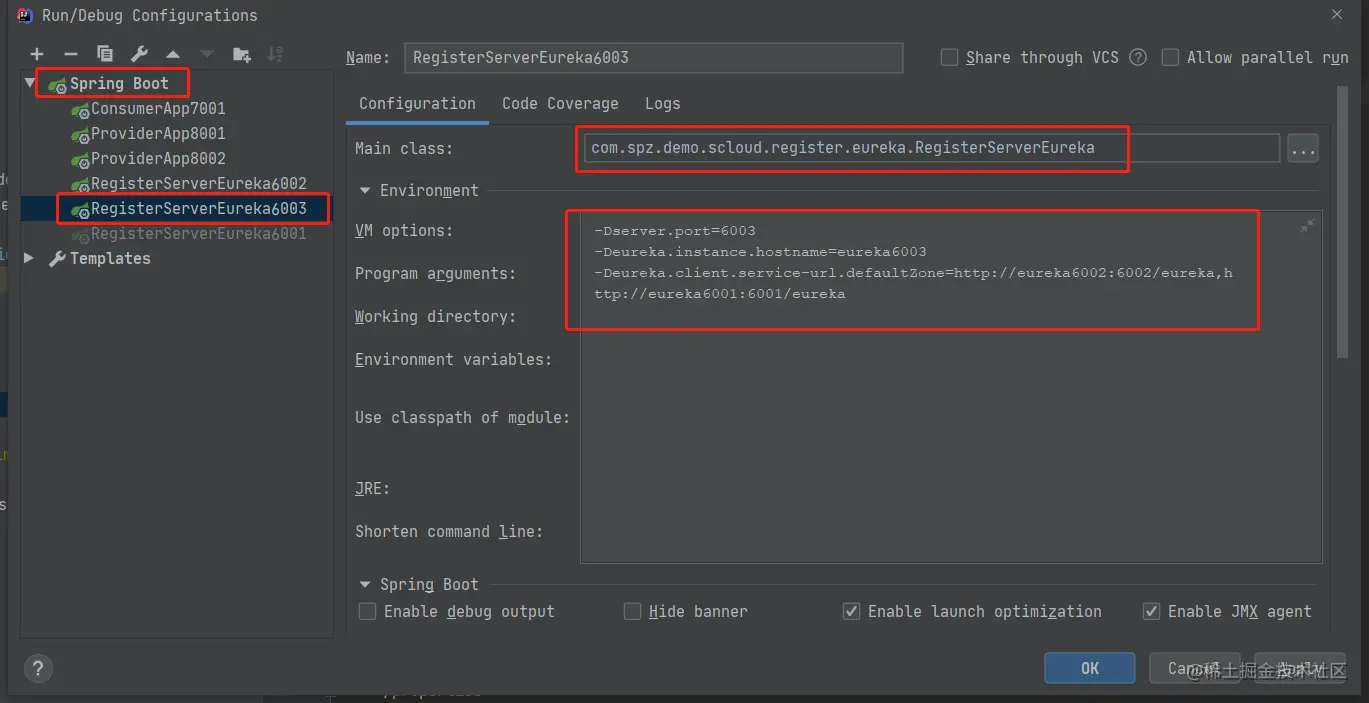
Task: Click -Dserver.port=6003 line
Action: (675, 230)
